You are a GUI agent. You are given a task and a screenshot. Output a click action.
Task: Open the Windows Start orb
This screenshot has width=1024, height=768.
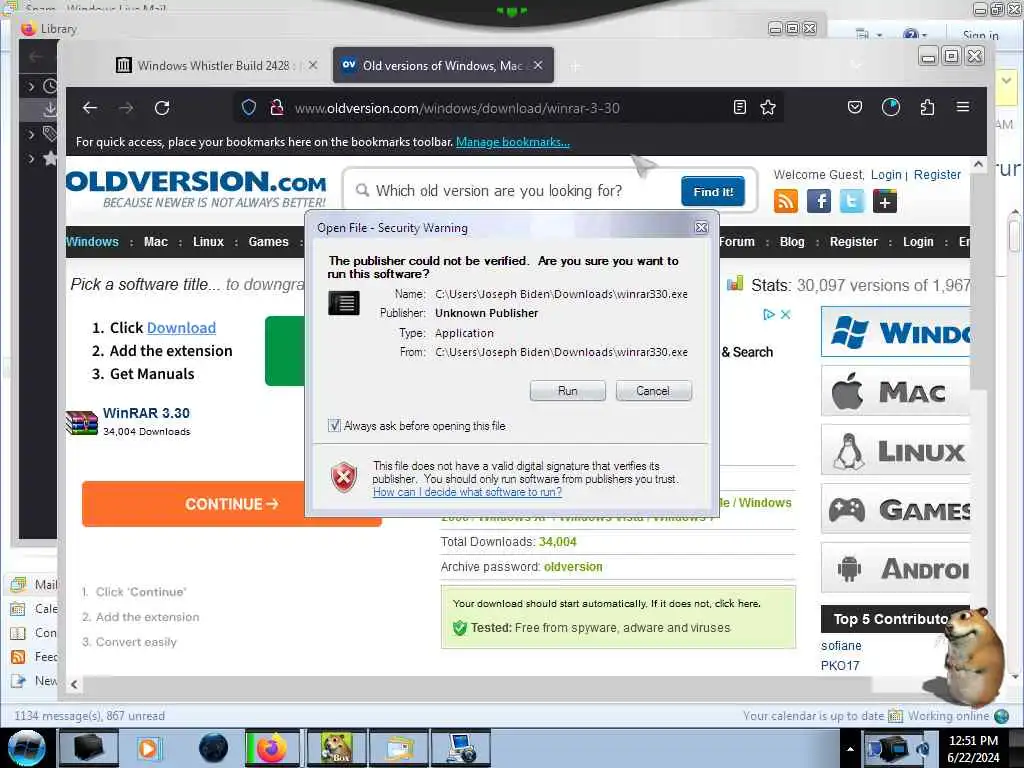(27, 748)
